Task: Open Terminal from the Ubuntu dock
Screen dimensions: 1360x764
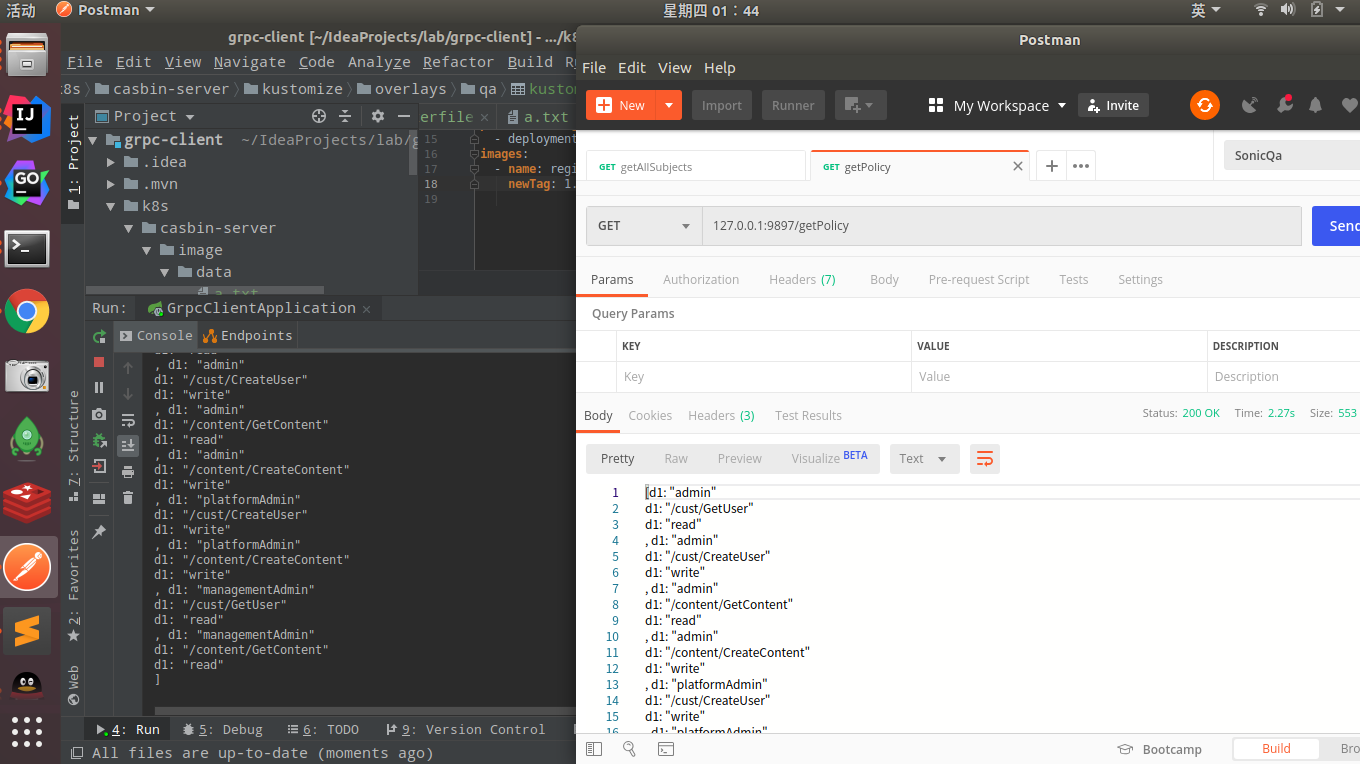Action: [27, 248]
